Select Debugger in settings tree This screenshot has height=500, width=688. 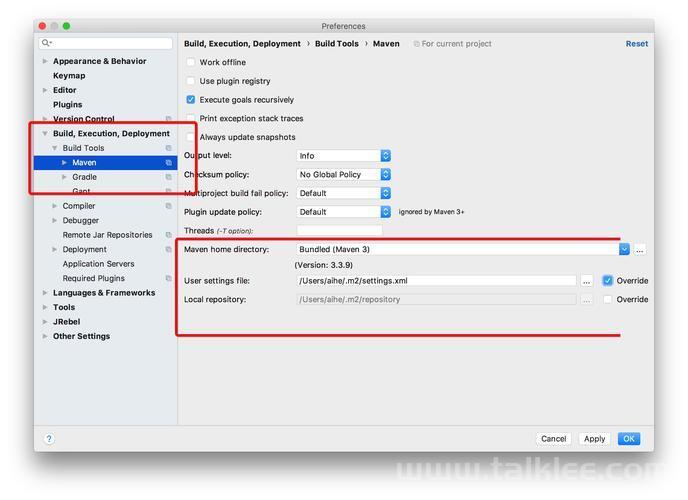[81, 221]
